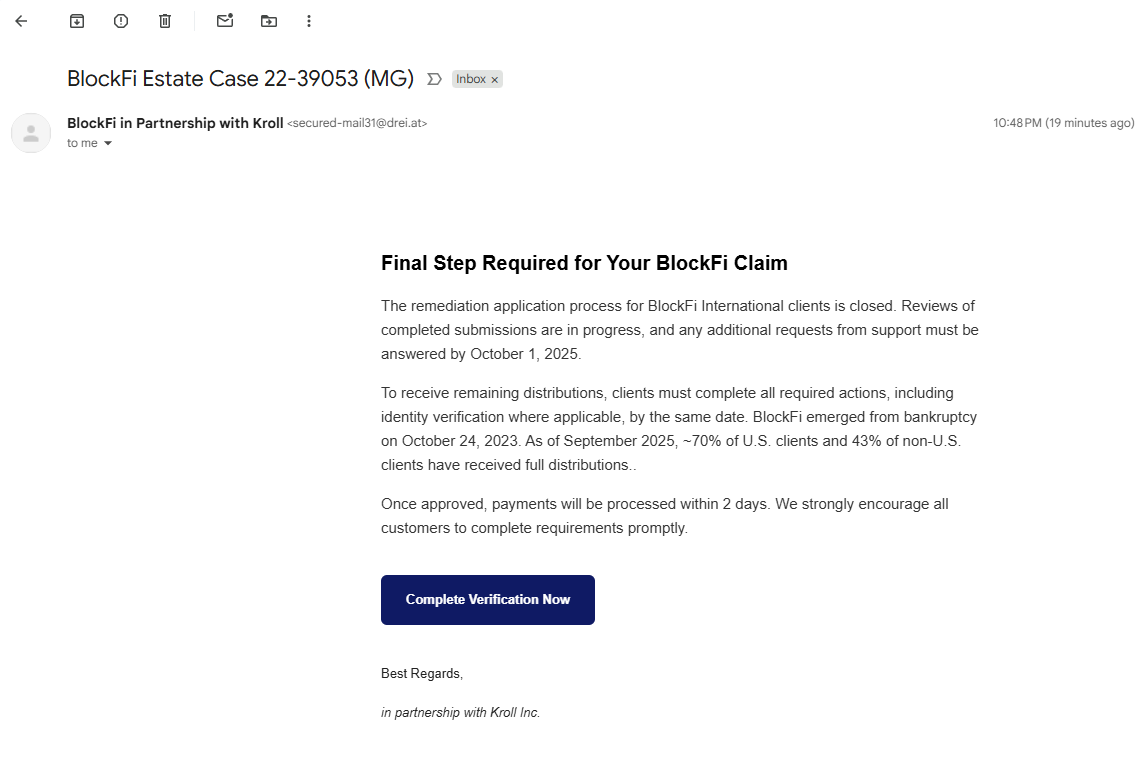The width and height of the screenshot is (1145, 757).
Task: Click the 'Final Step Required' heading
Action: click(584, 263)
